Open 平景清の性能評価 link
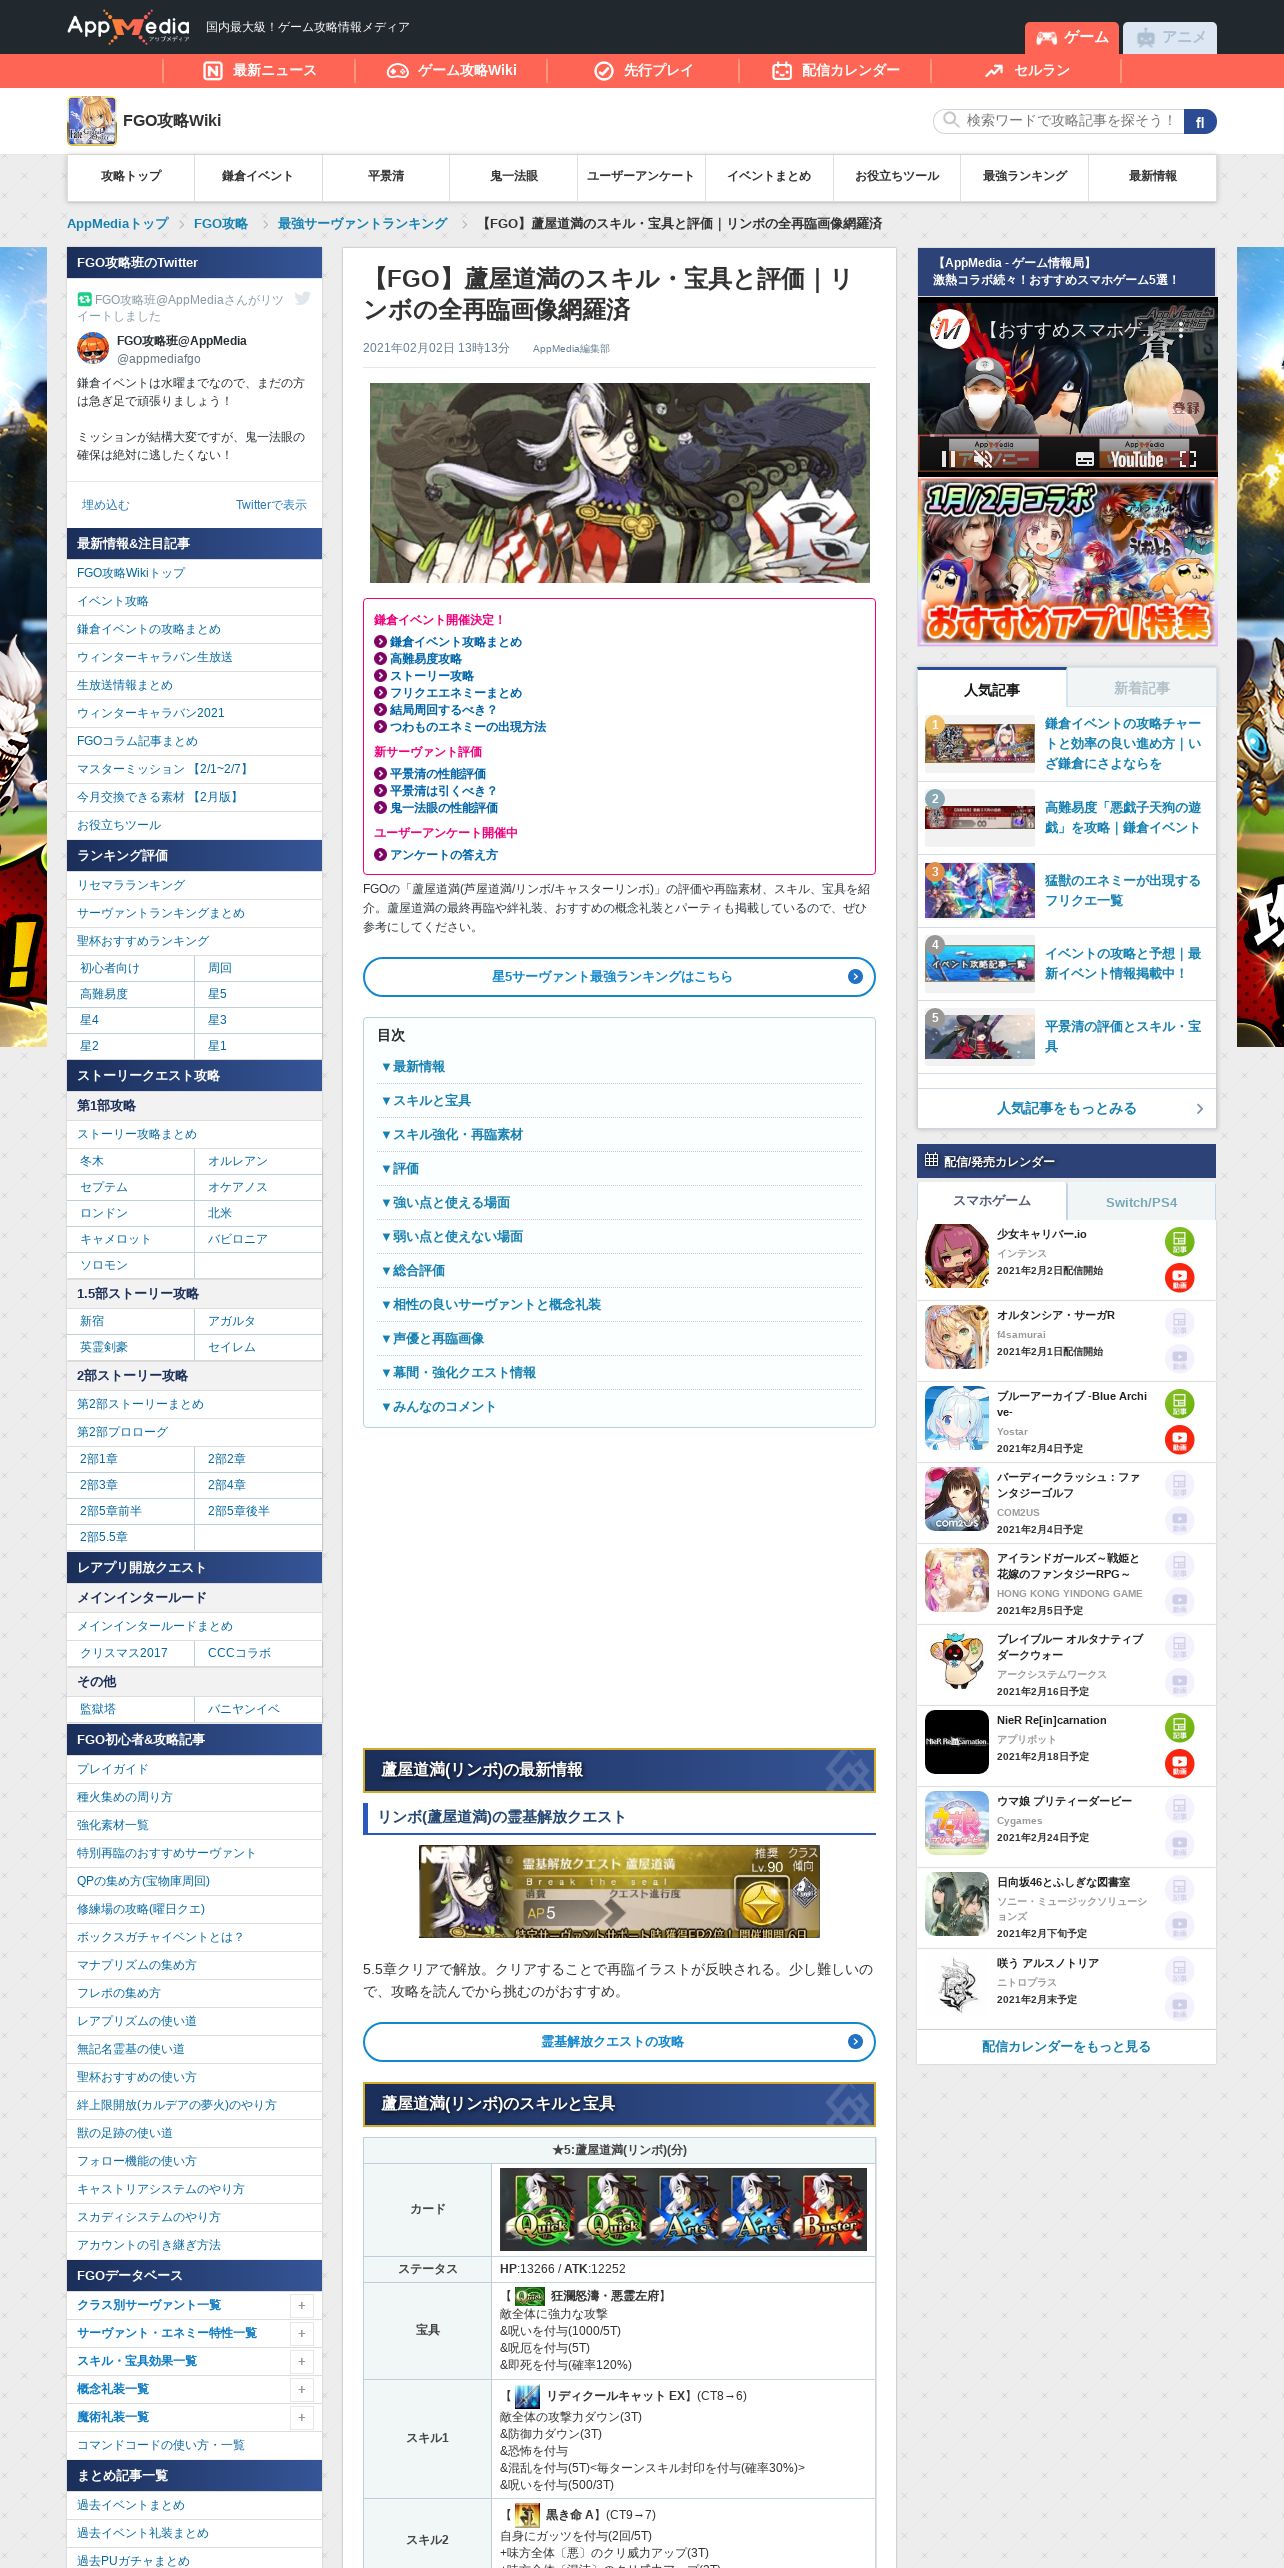 437,774
